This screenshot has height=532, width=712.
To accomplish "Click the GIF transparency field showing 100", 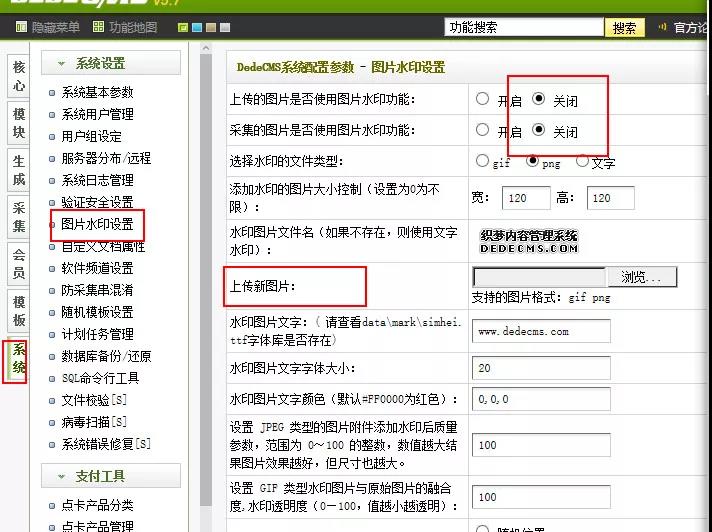I will tap(541, 497).
